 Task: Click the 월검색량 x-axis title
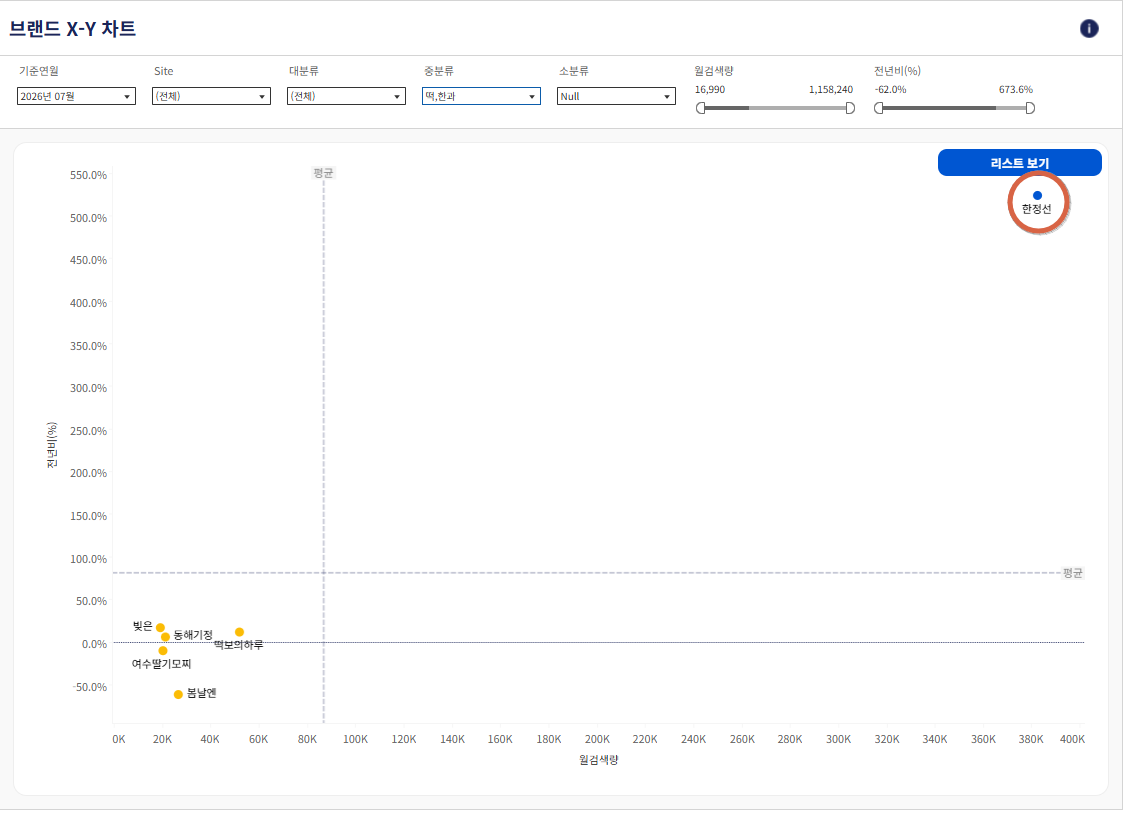[599, 760]
